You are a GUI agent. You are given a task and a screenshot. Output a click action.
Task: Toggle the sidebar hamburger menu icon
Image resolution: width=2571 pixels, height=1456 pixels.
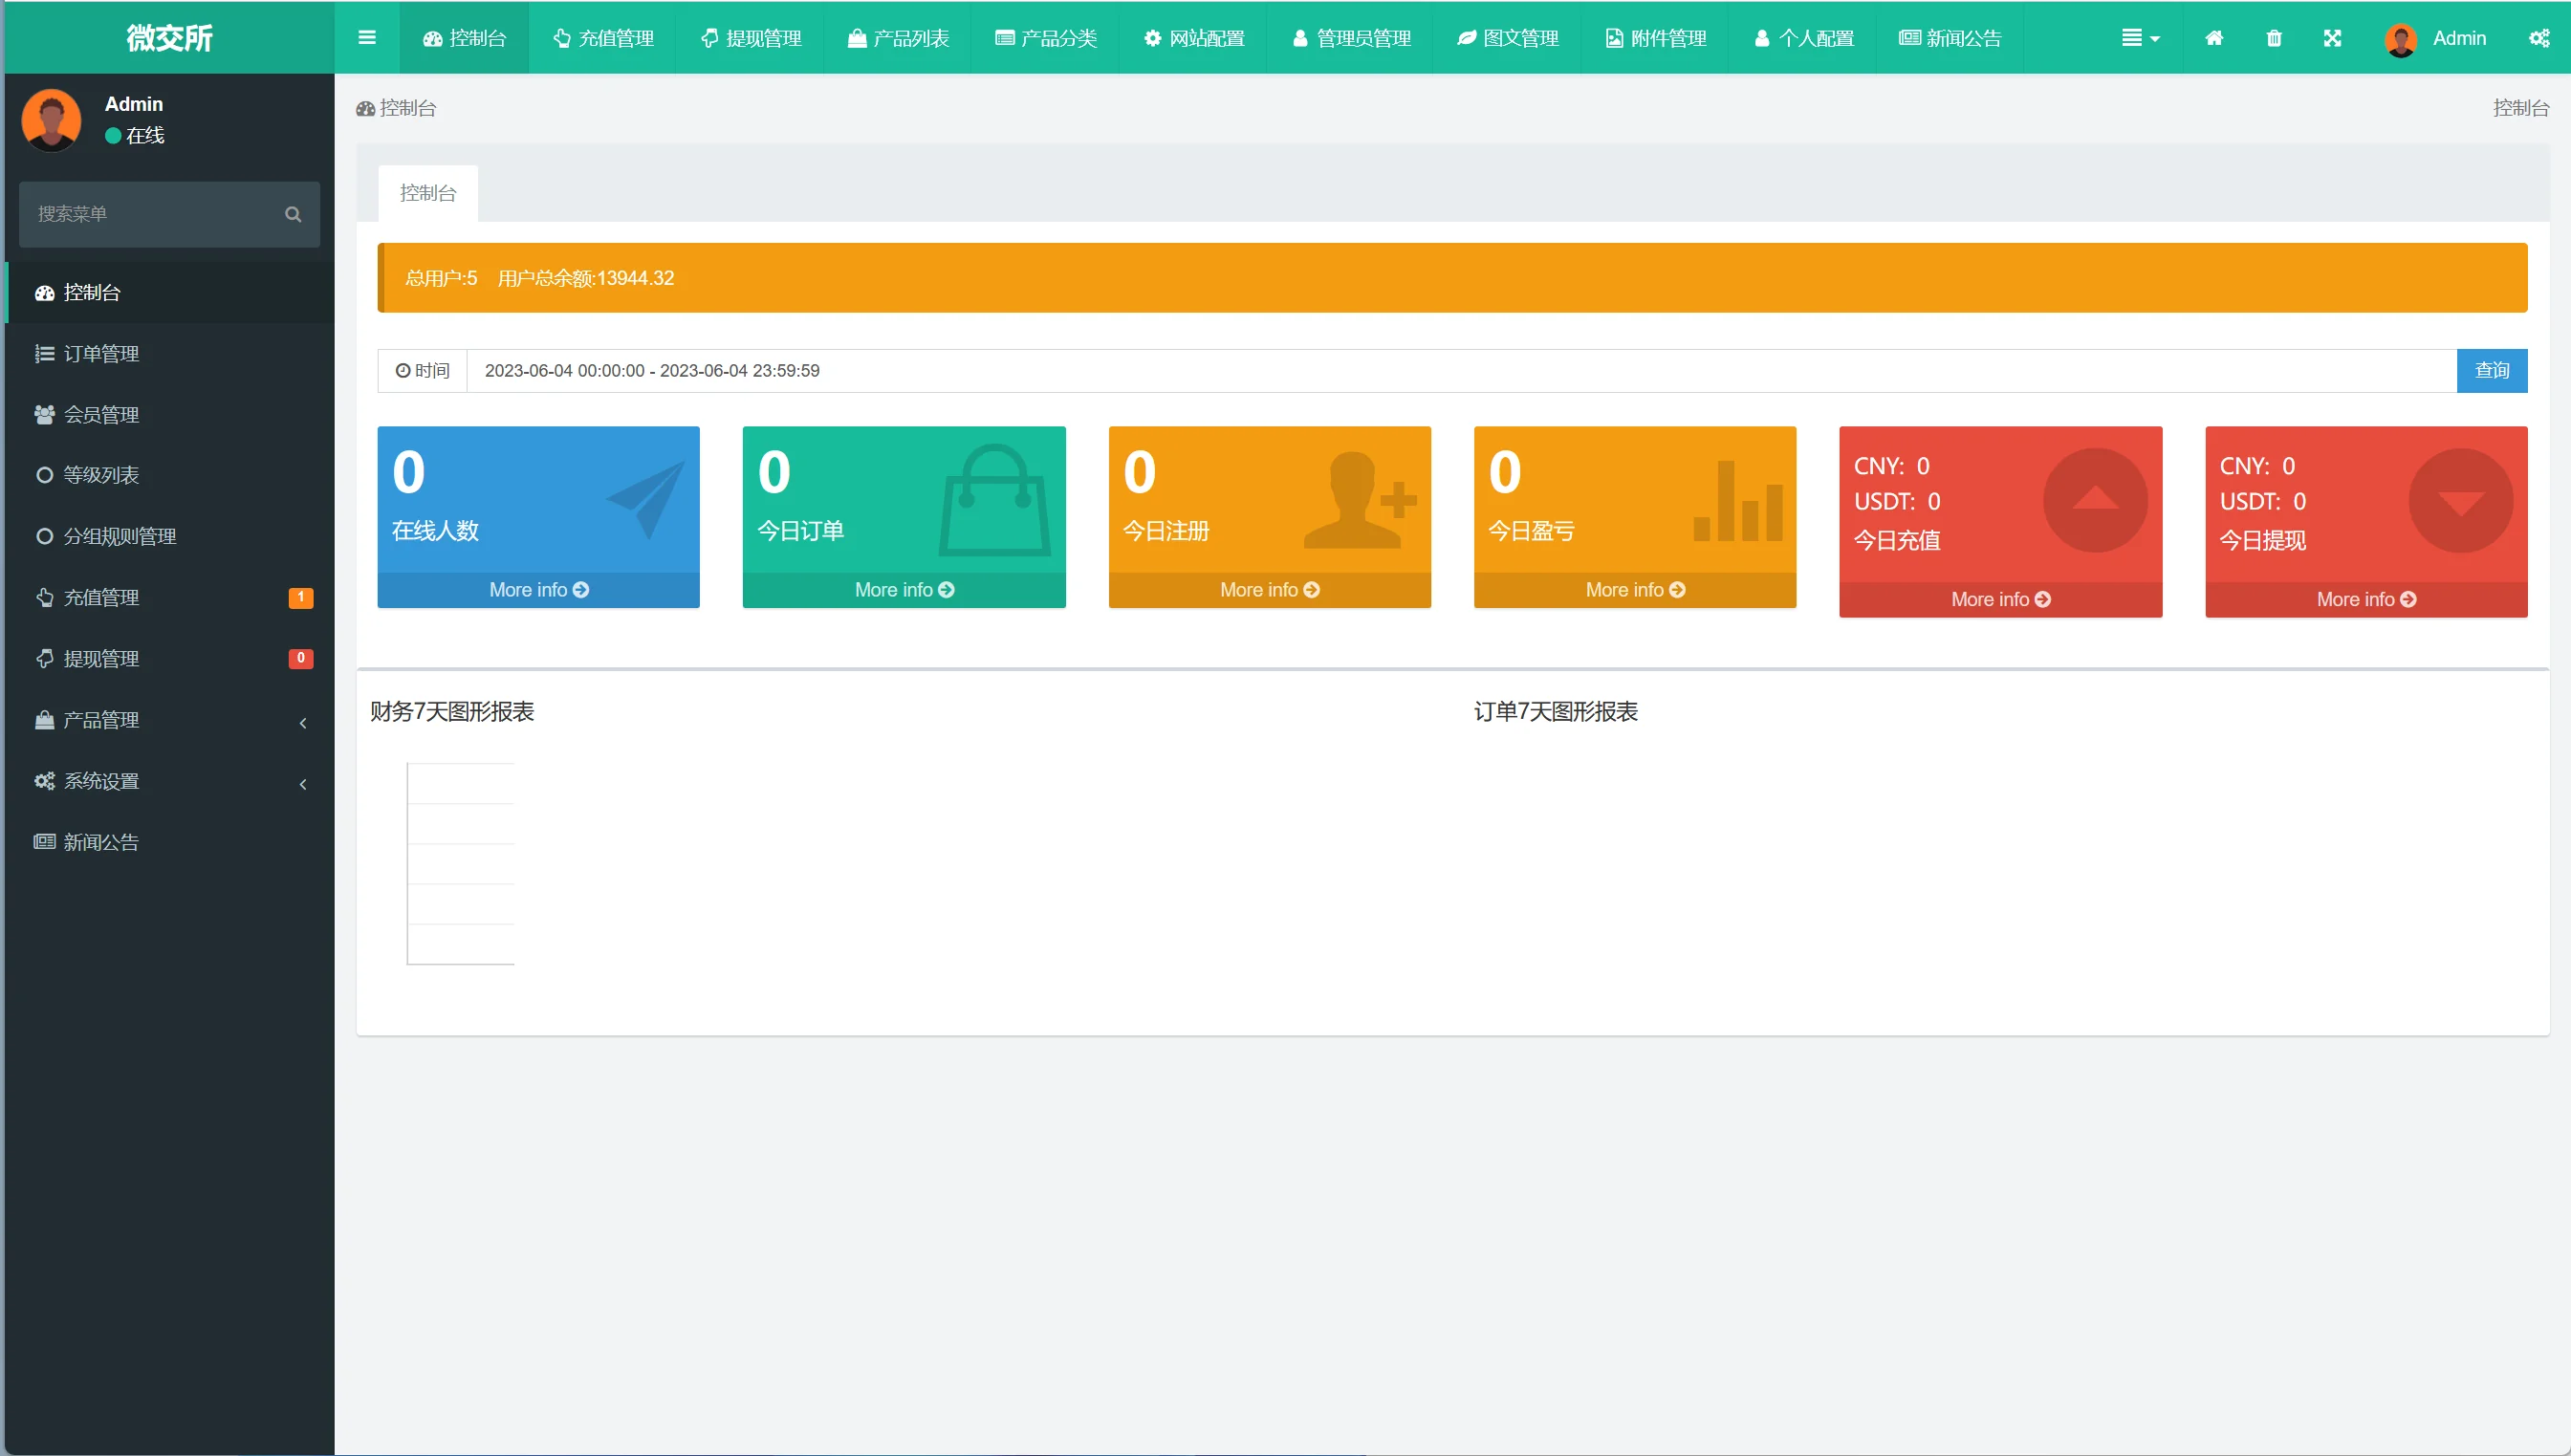367,38
